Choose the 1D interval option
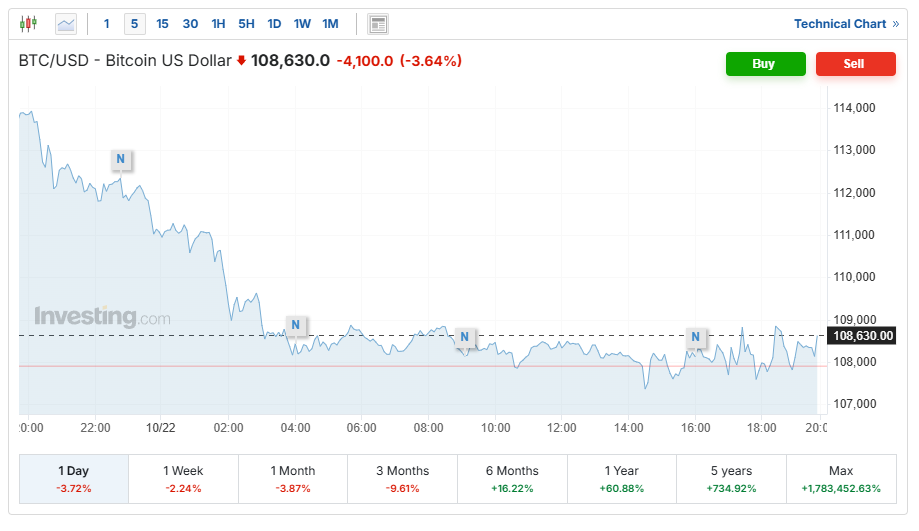This screenshot has height=531, width=919. tap(274, 24)
